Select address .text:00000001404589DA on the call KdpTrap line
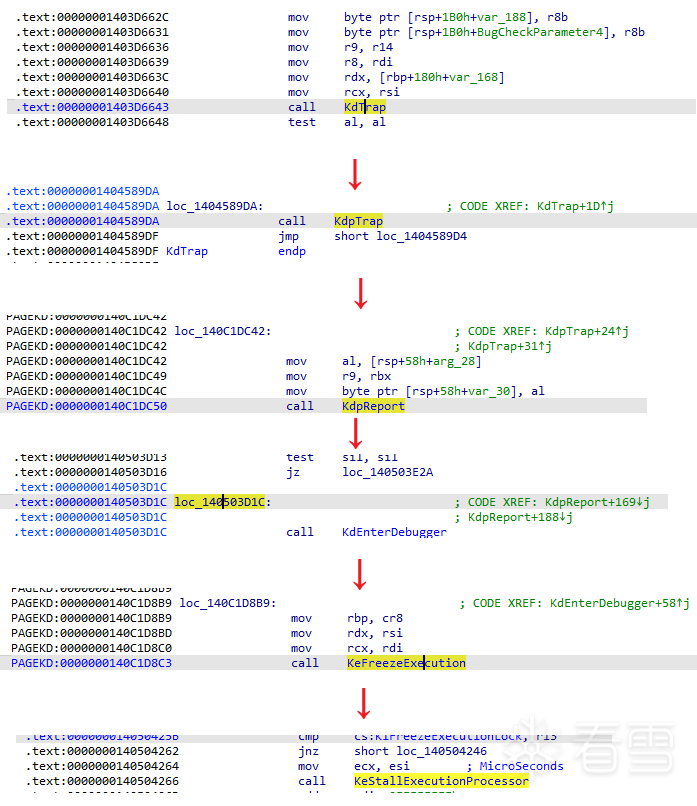Image resolution: width=697 pixels, height=806 pixels. (83, 221)
